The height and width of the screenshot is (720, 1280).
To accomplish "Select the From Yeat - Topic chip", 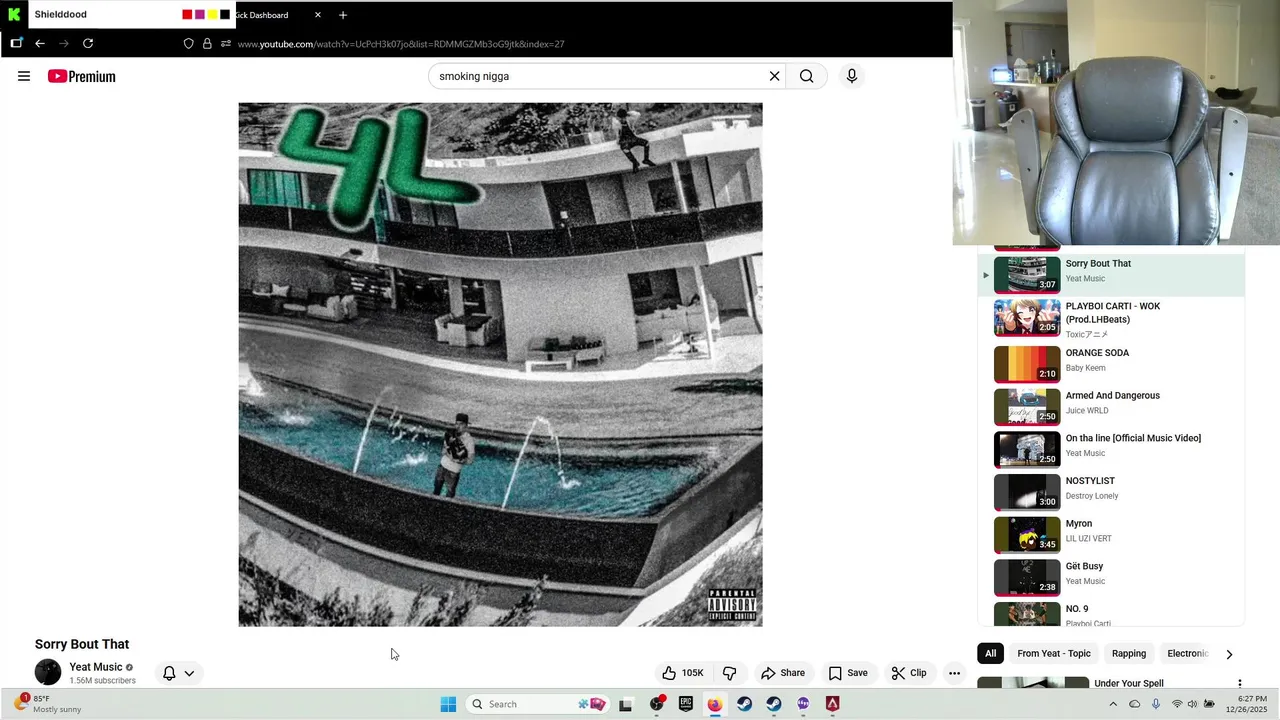I will (x=1054, y=654).
